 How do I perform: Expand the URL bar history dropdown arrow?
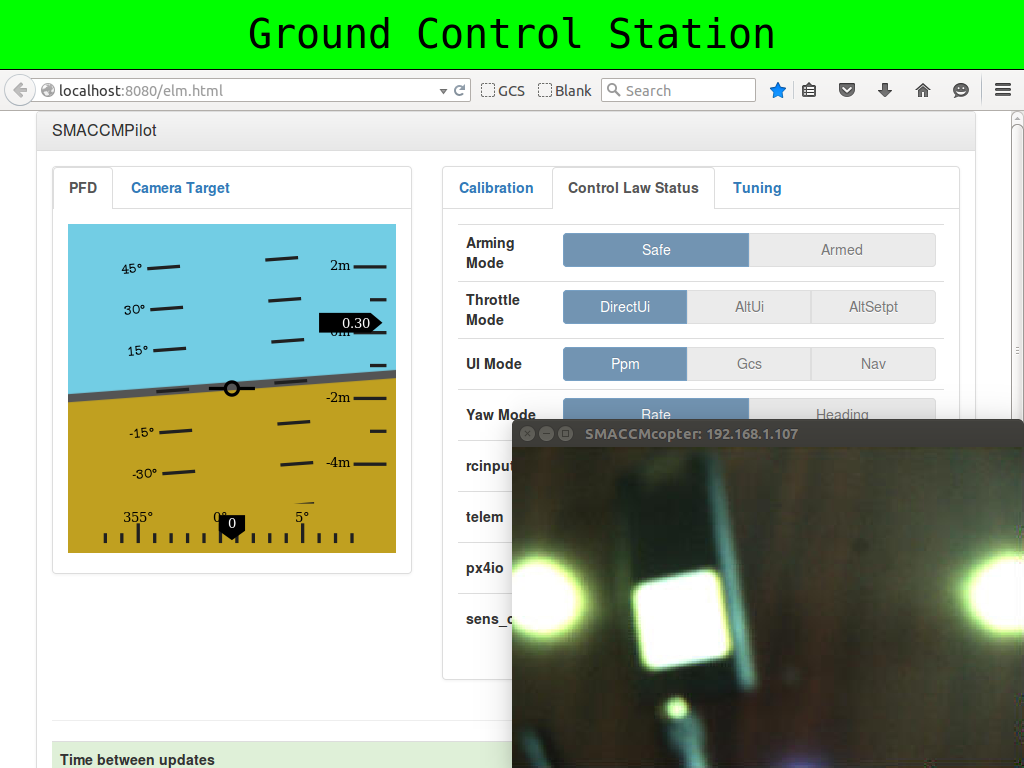coord(443,91)
